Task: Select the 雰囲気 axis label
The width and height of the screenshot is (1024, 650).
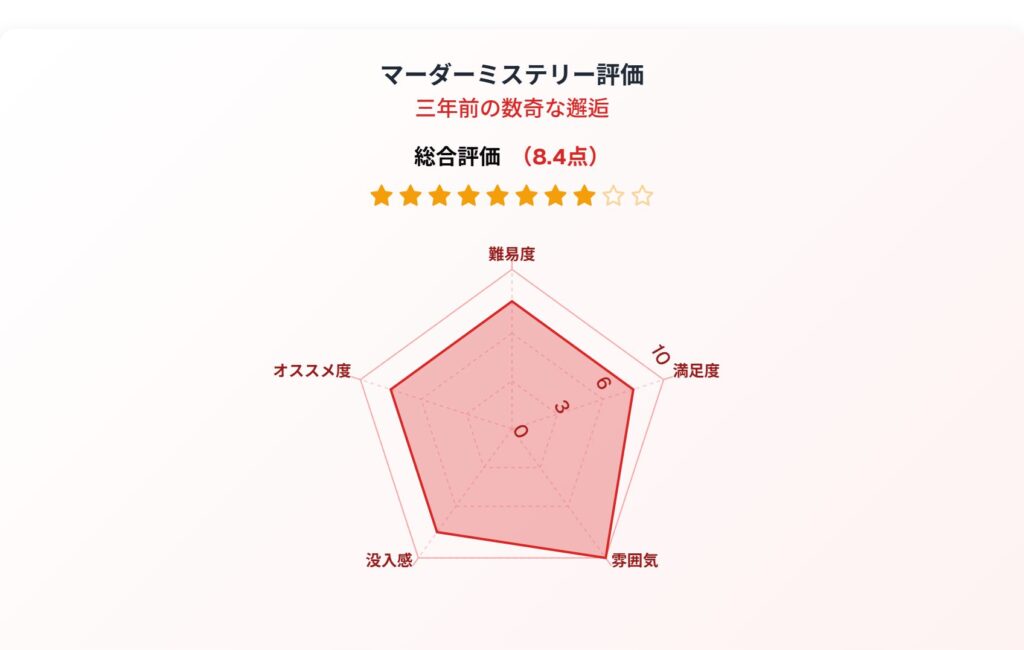Action: [634, 560]
